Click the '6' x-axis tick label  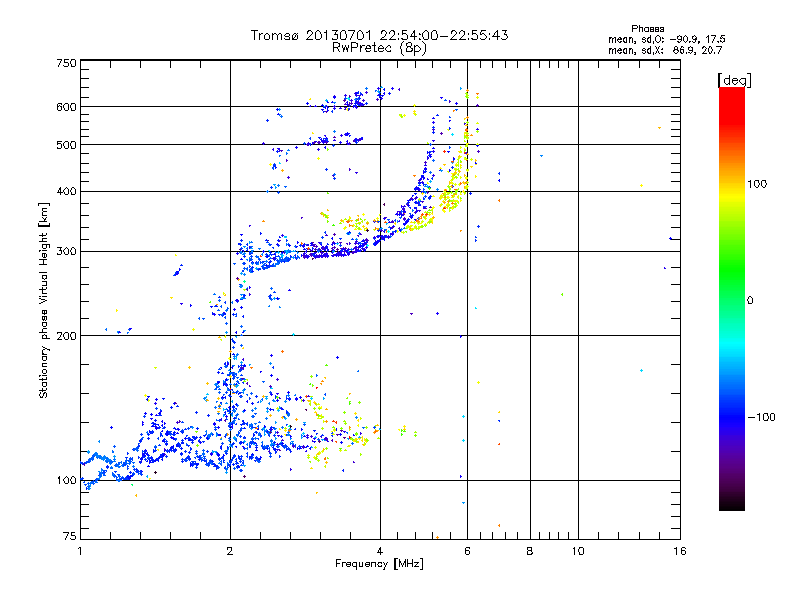[467, 551]
